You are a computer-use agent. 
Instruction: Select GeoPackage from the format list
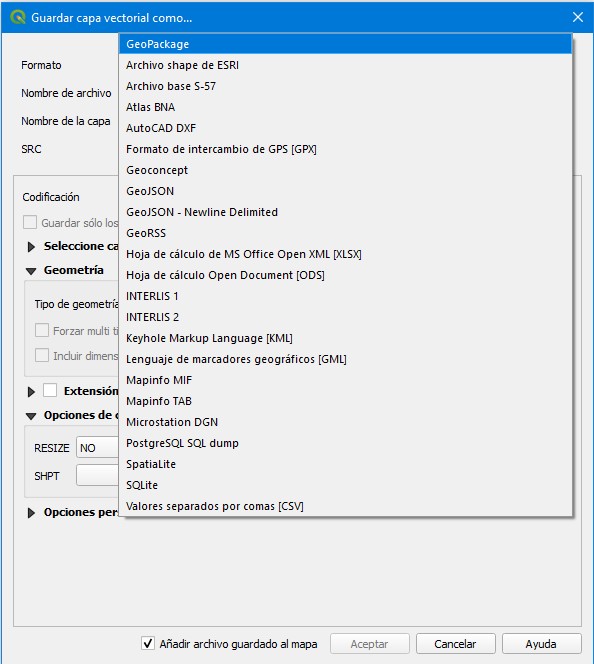345,44
